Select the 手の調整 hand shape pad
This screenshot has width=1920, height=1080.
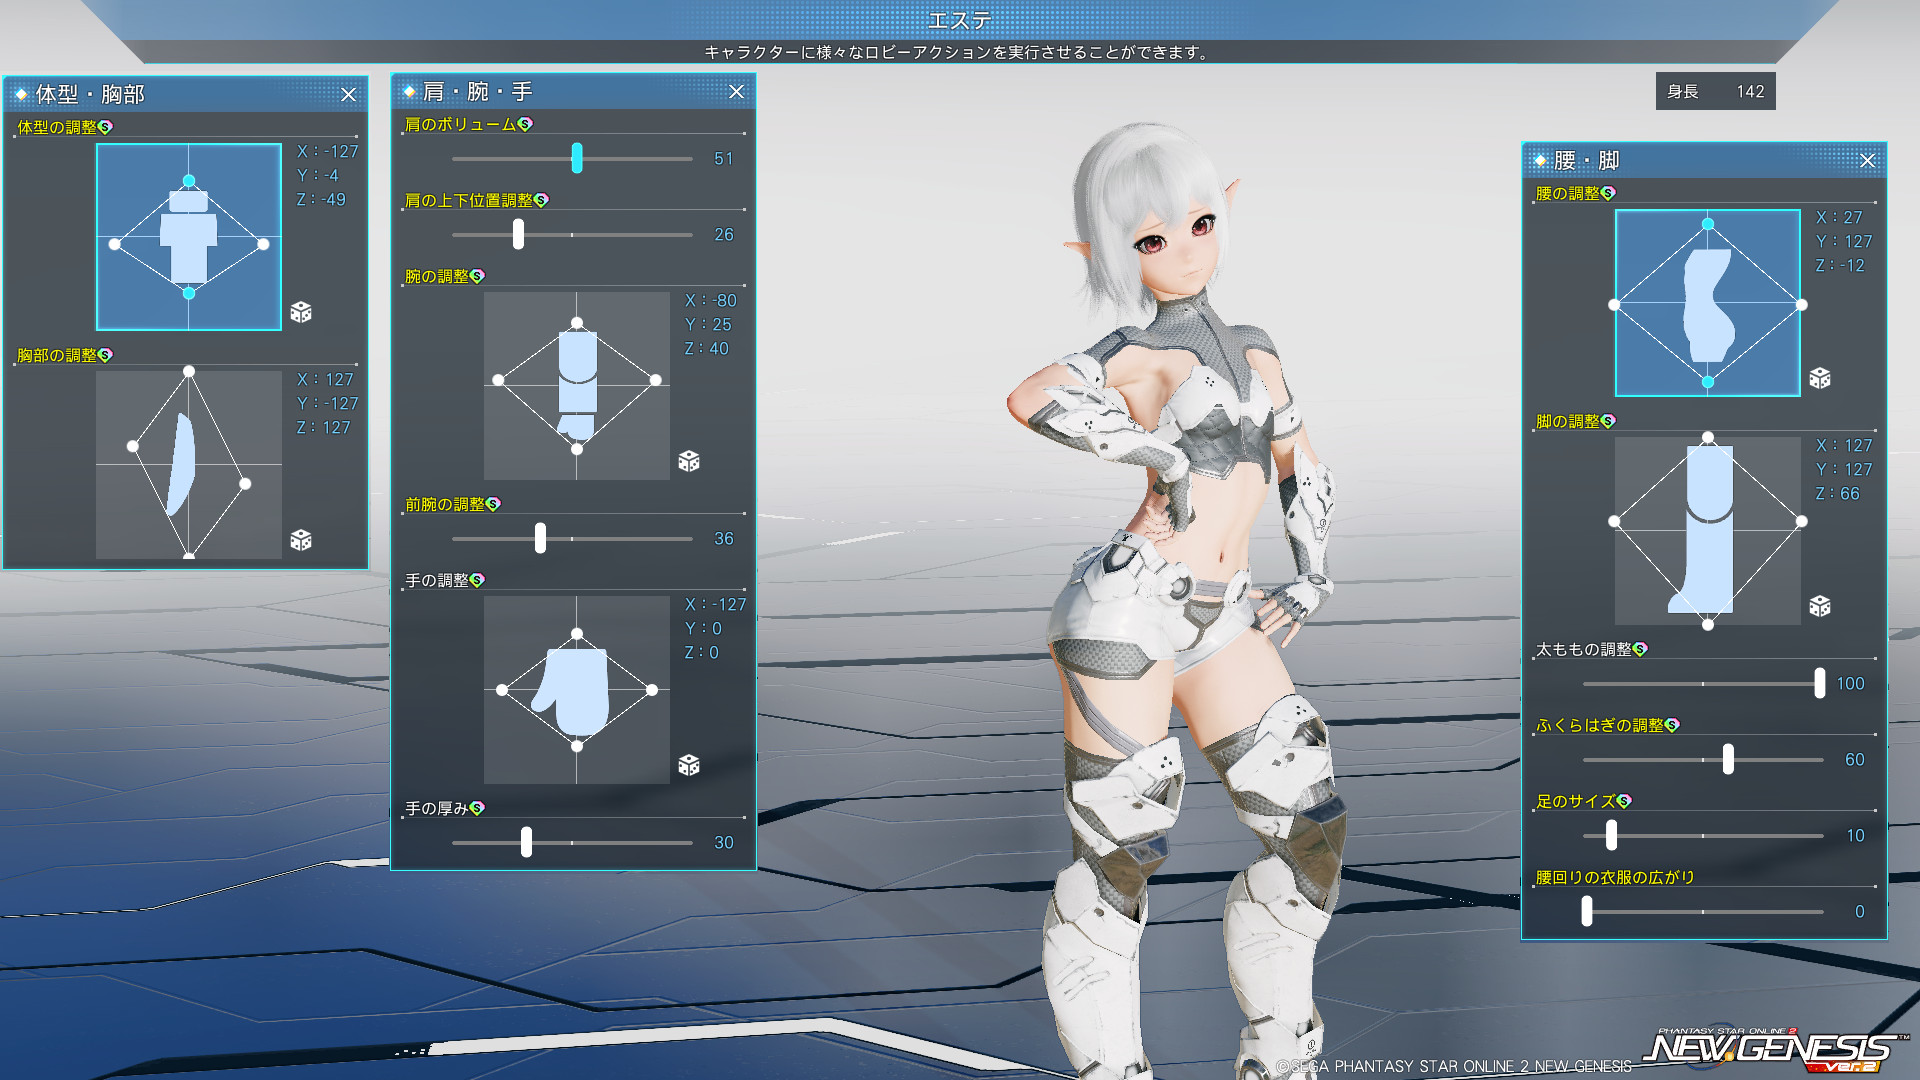(577, 690)
